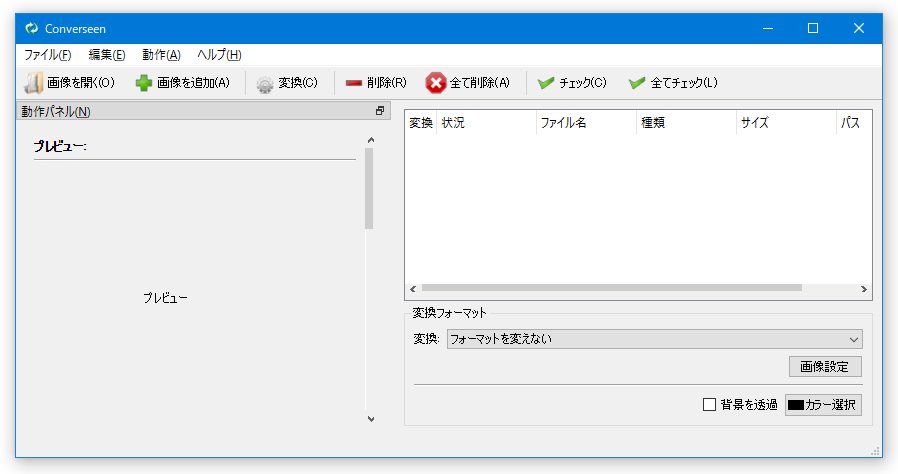
Task: Click the 動作パネル(N) panel title
Action: click(56, 112)
